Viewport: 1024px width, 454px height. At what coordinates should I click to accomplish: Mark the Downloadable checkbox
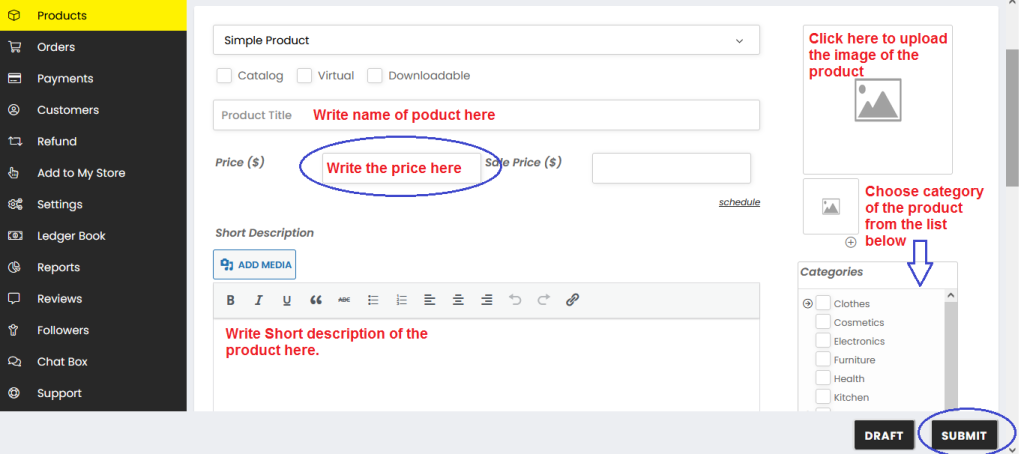[374, 76]
